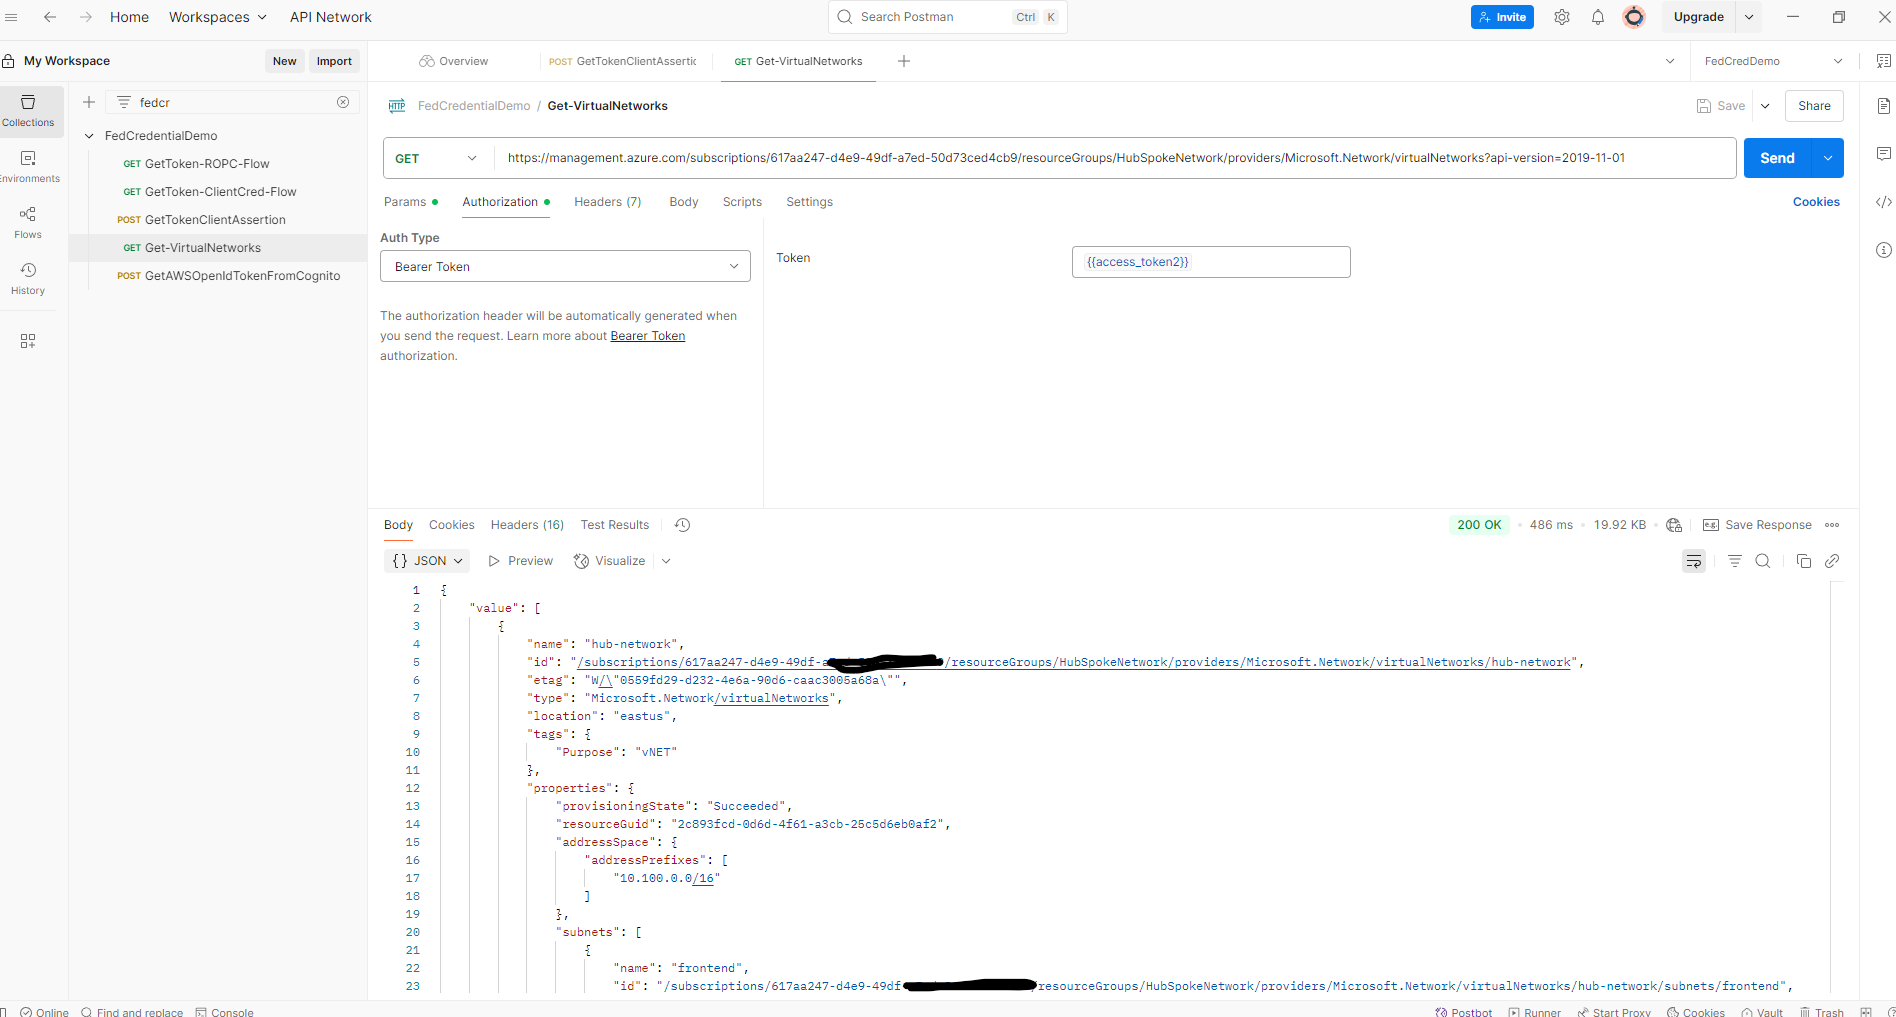
Task: Open the Overview tab
Action: point(454,61)
